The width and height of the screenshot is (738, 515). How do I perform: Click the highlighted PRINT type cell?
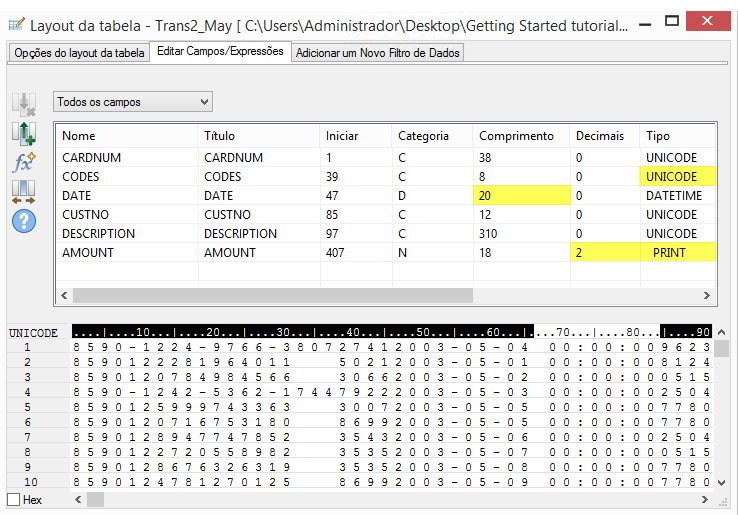tap(678, 253)
